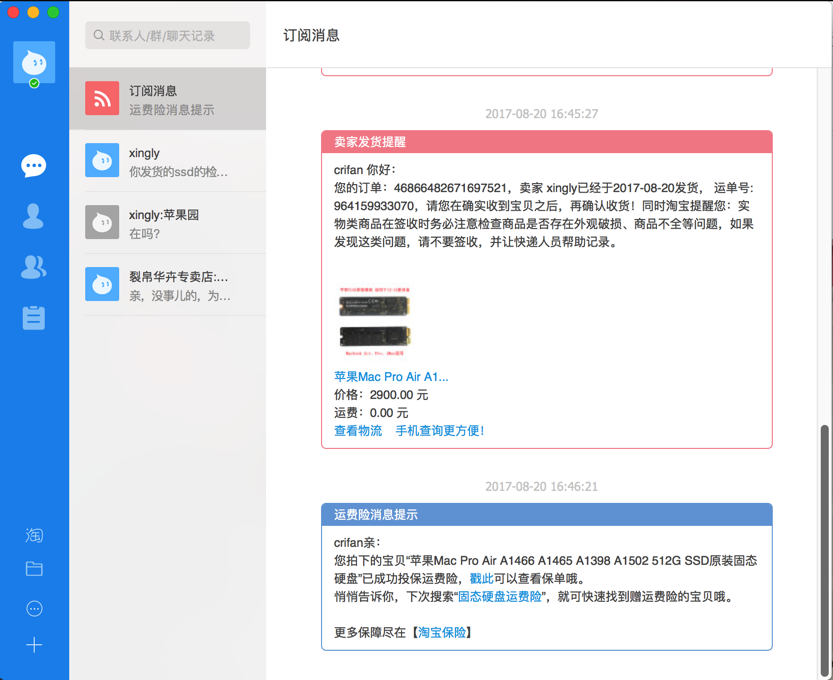Click the yellow minimize window button

33,12
